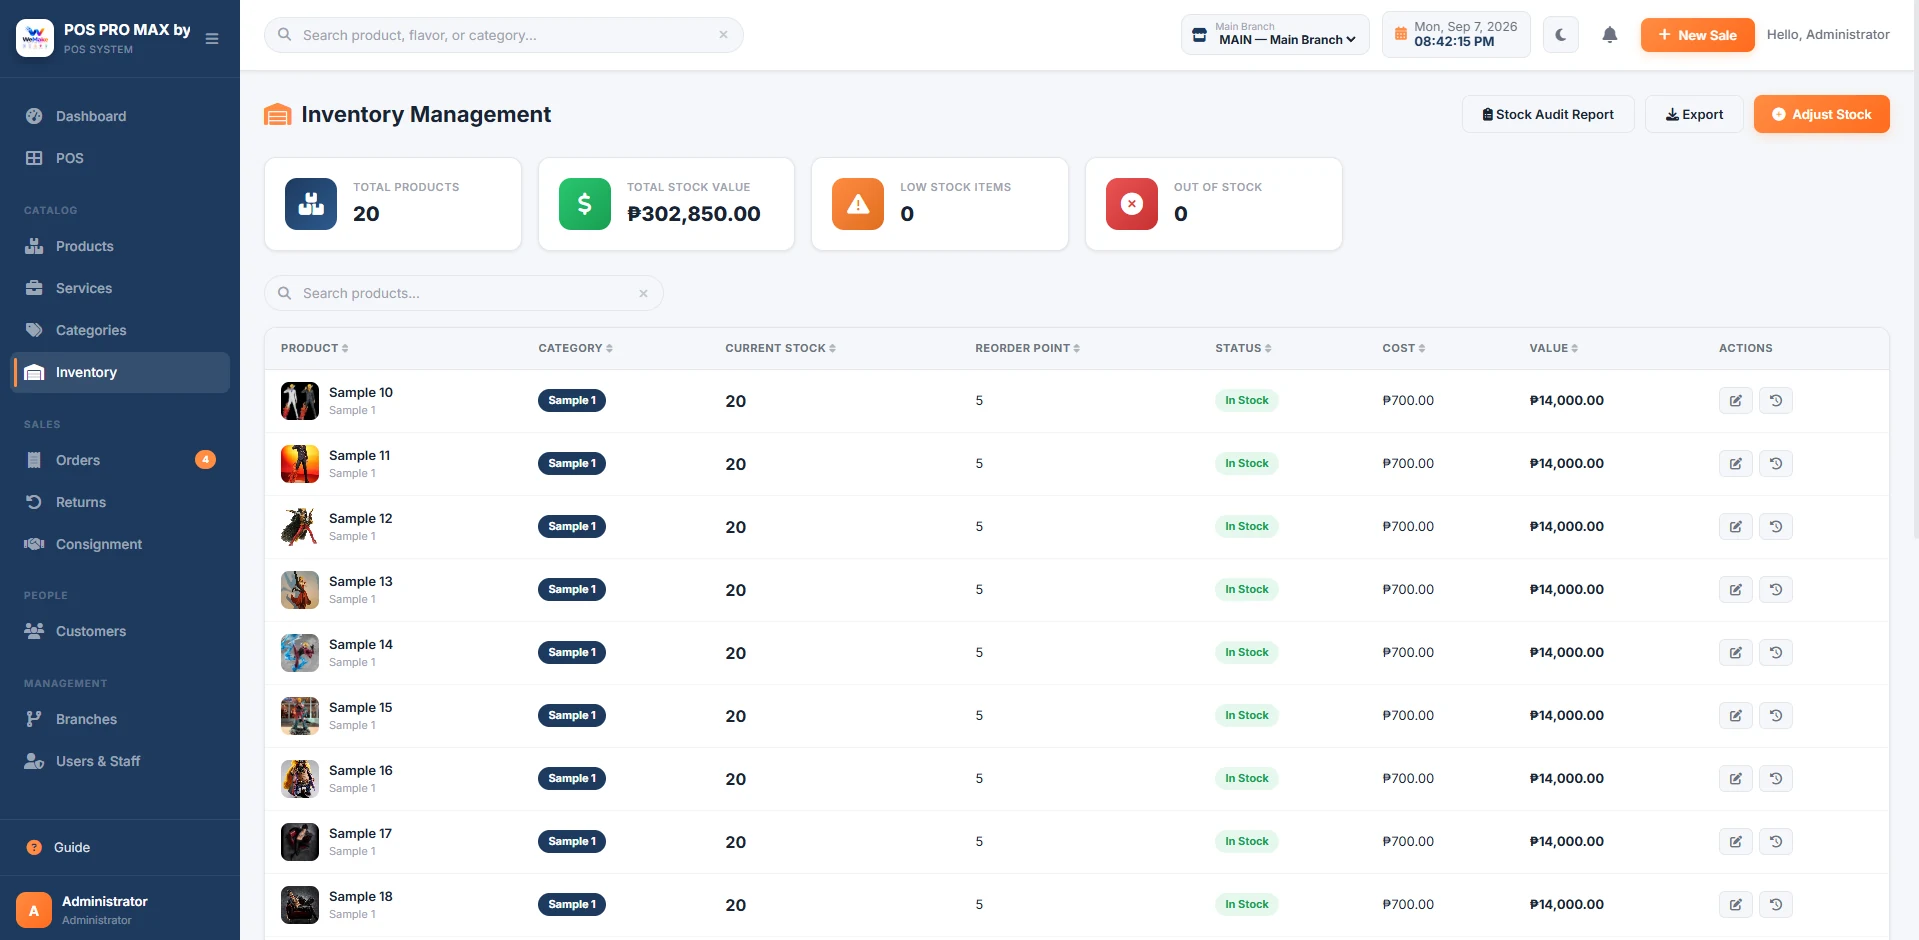Open Products in the Catalog section
This screenshot has height=940, width=1919.
(120, 246)
